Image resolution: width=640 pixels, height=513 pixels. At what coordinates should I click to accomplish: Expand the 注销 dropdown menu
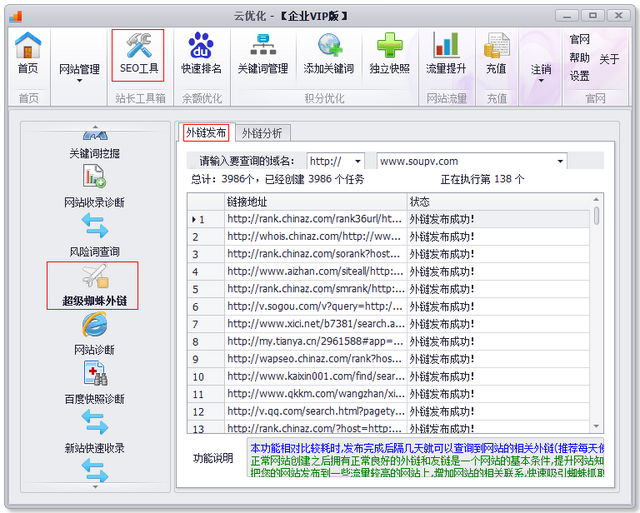pos(541,81)
